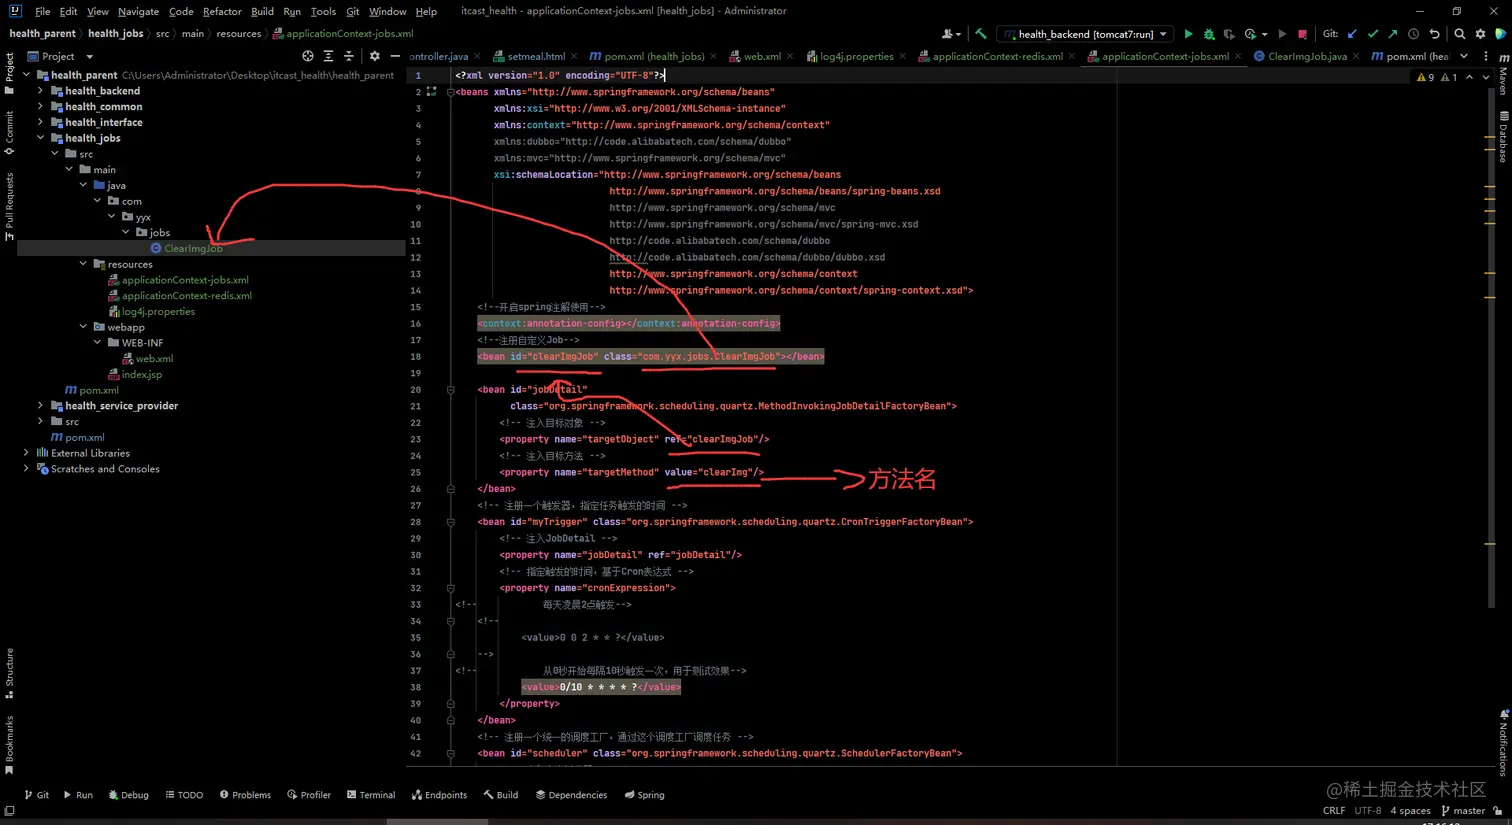Toggle the Spring tool window
Viewport: 1512px width, 825px height.
tap(644, 795)
